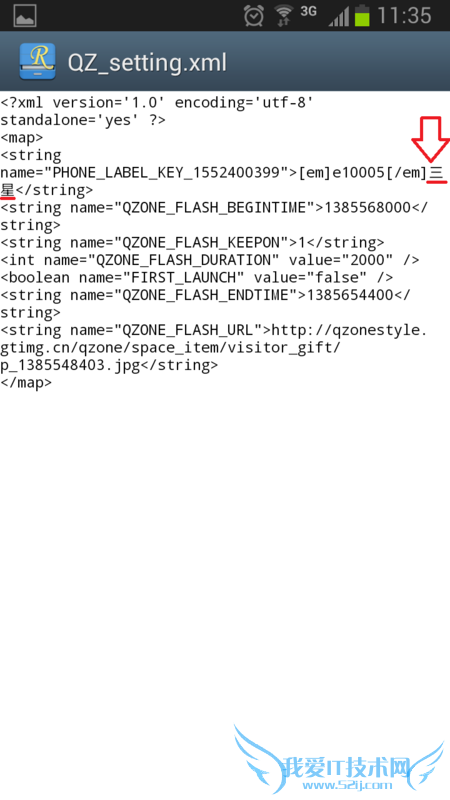Tap the underlined 星 character
Image resolution: width=450 pixels, height=800 pixels.
[x=8, y=190]
